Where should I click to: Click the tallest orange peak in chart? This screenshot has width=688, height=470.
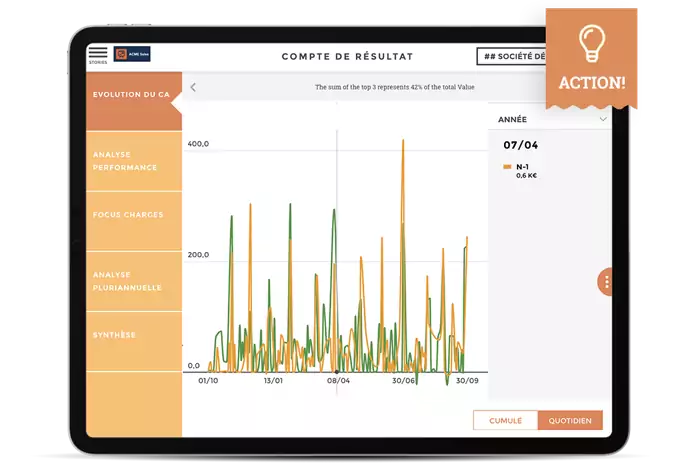click(x=403, y=142)
